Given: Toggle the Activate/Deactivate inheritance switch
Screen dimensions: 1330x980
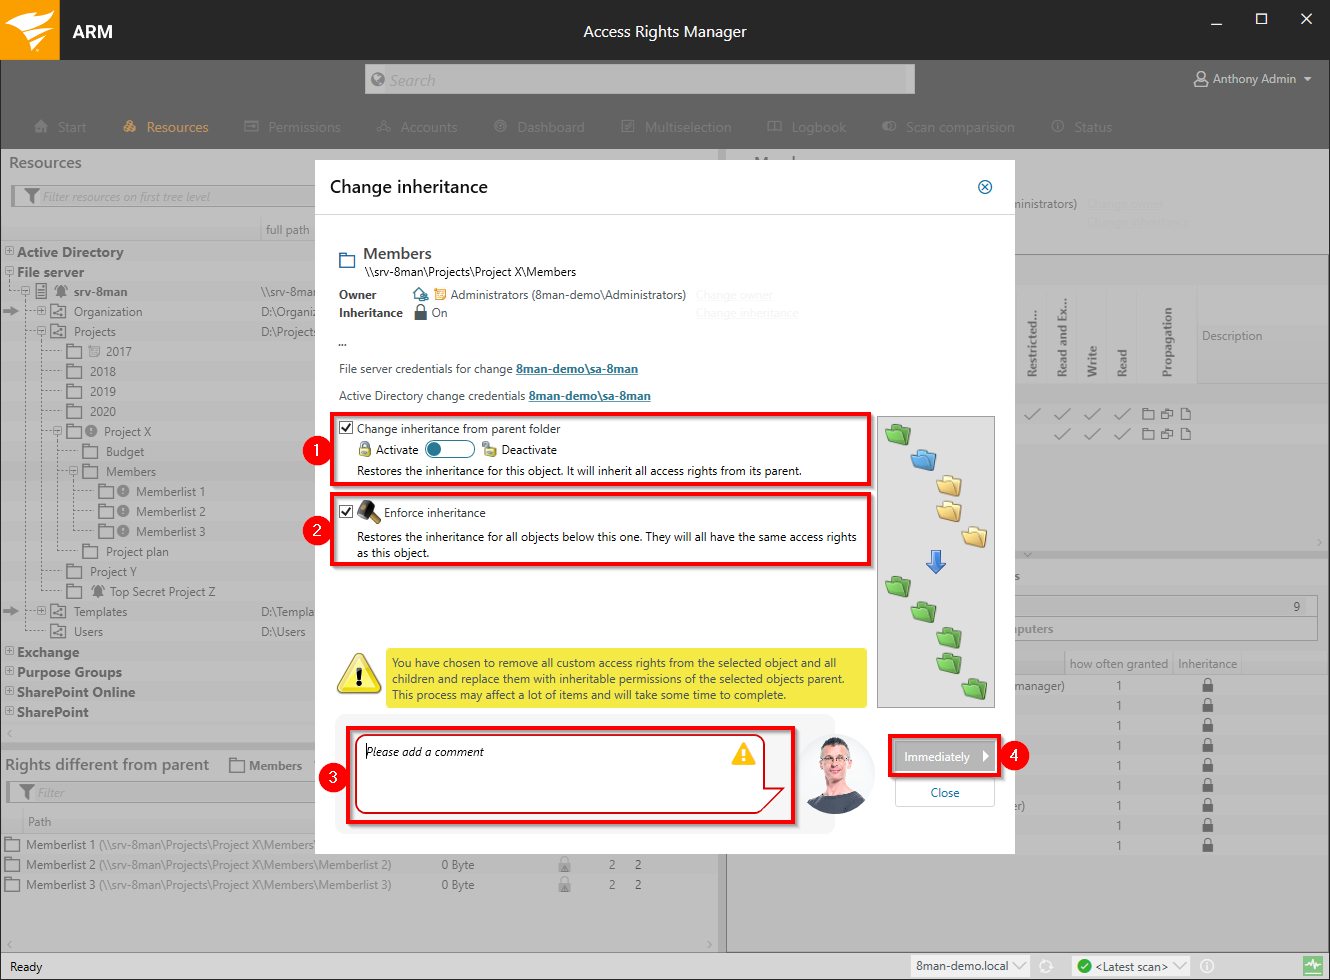Looking at the screenshot, I should click(x=449, y=450).
